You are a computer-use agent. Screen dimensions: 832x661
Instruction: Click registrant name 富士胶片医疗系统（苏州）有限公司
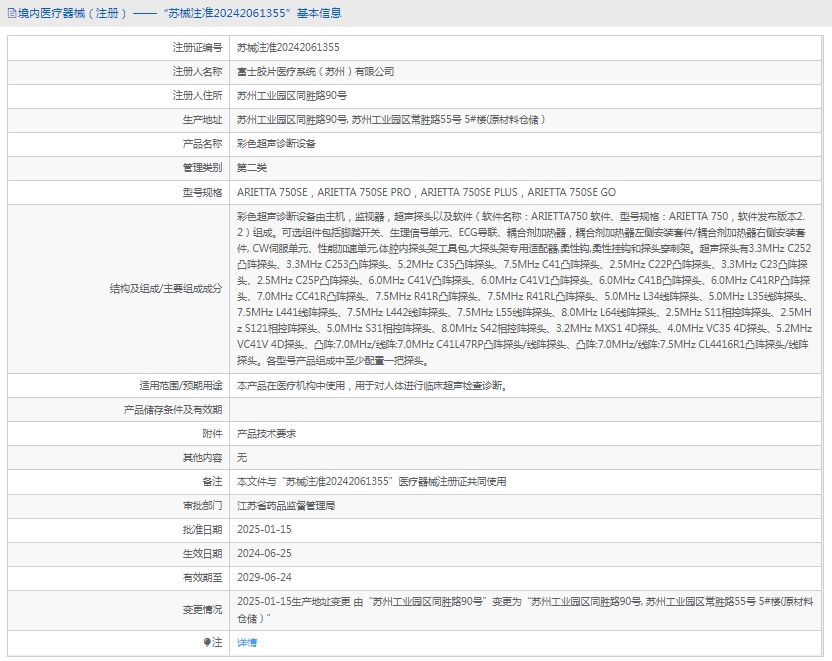[x=315, y=72]
